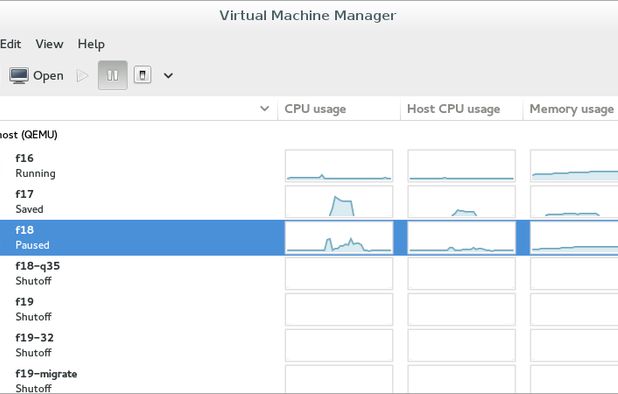Click the empty f18-q35 CPU usage graph

(x=339, y=273)
